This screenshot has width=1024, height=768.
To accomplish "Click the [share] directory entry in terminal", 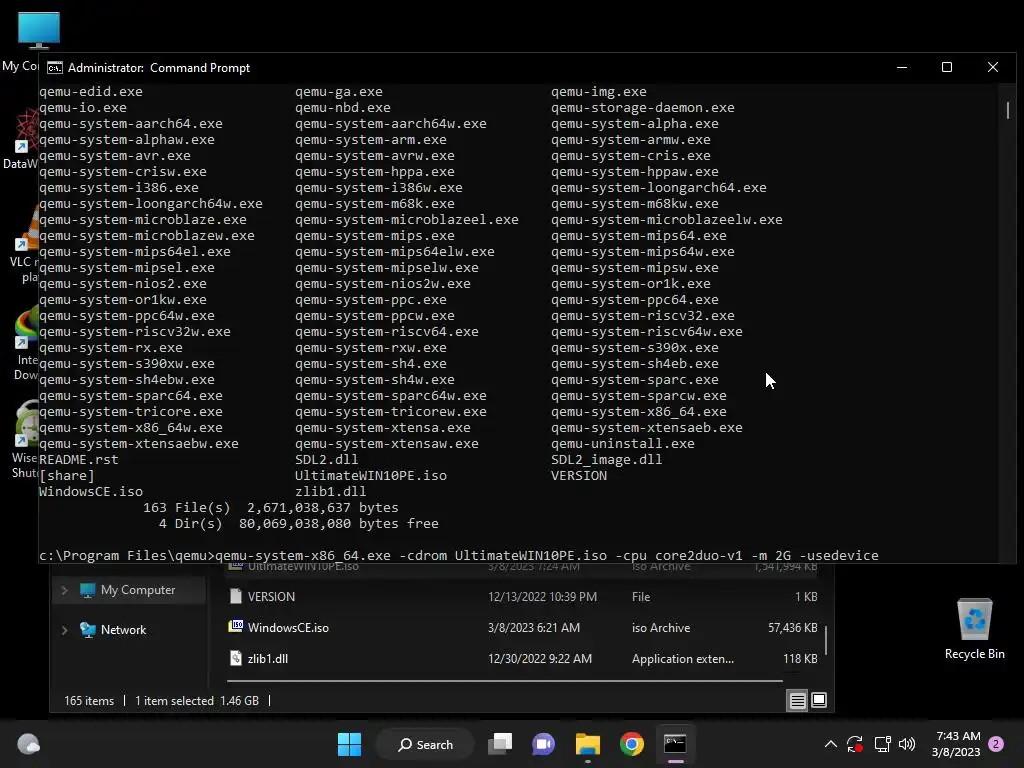I will 67,475.
